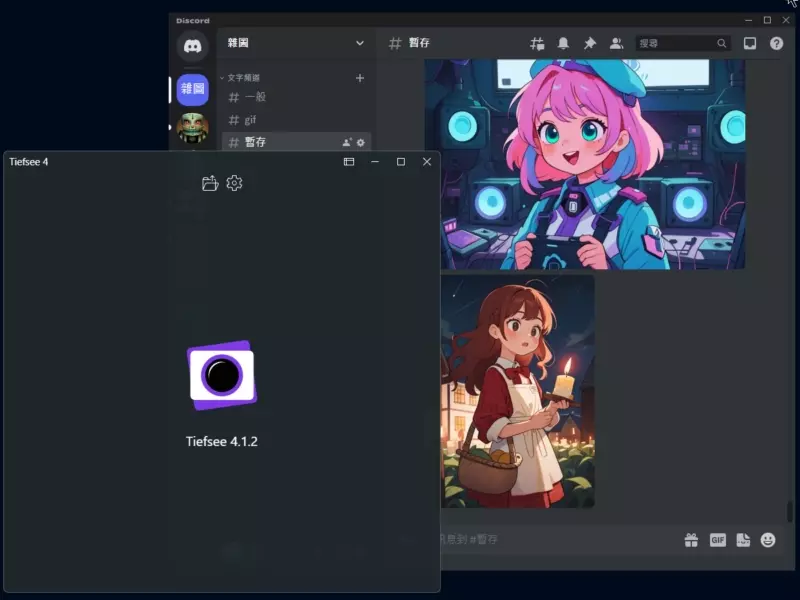Open the inbox icon in header
The image size is (800, 600).
pos(750,43)
